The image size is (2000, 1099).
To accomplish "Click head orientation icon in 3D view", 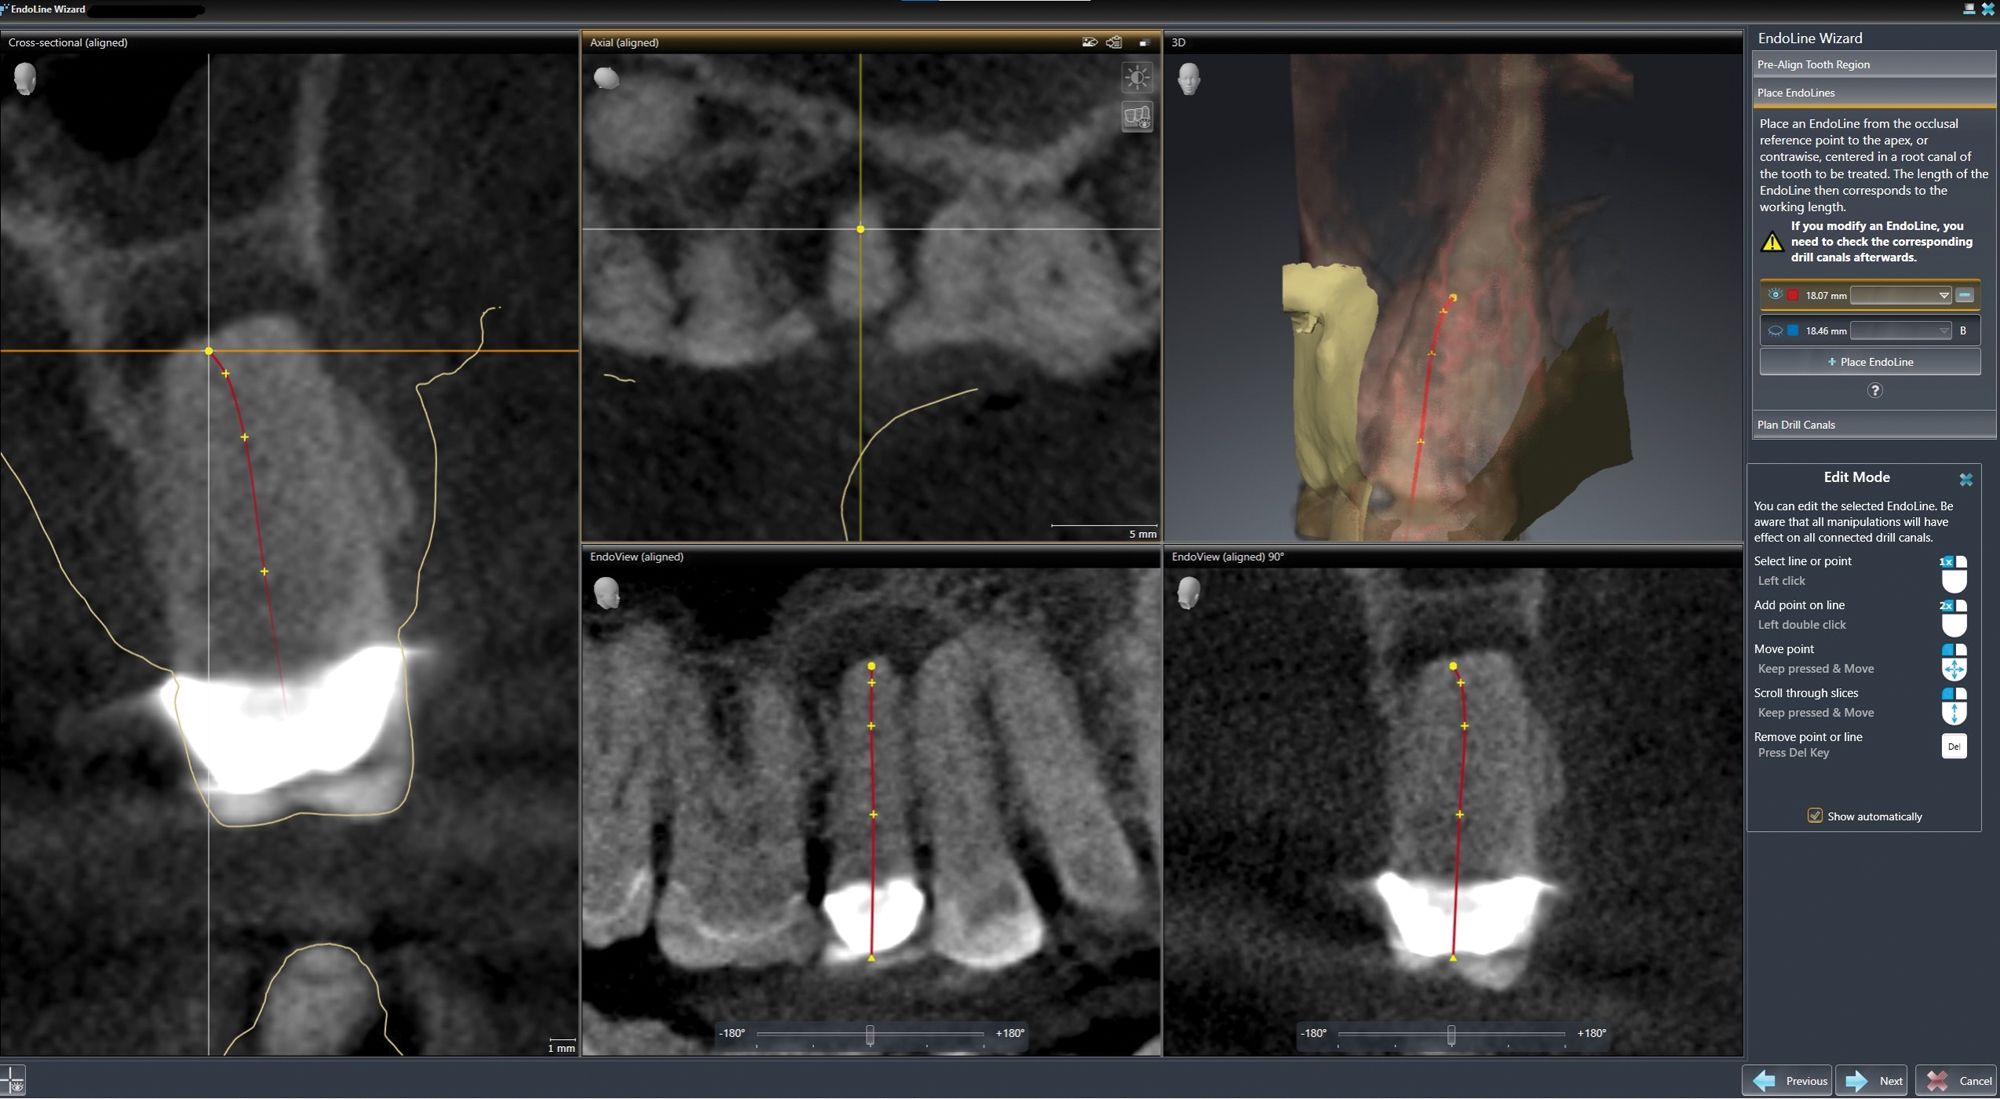I will pyautogui.click(x=1189, y=78).
